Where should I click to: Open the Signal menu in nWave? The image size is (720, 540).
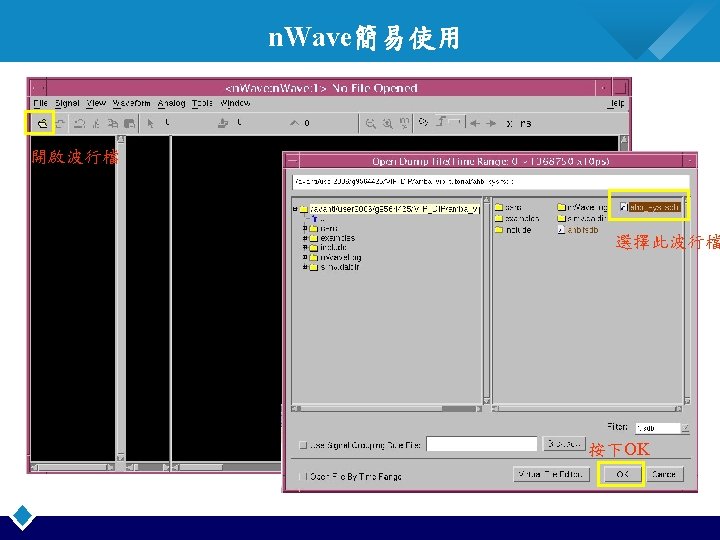[67, 103]
